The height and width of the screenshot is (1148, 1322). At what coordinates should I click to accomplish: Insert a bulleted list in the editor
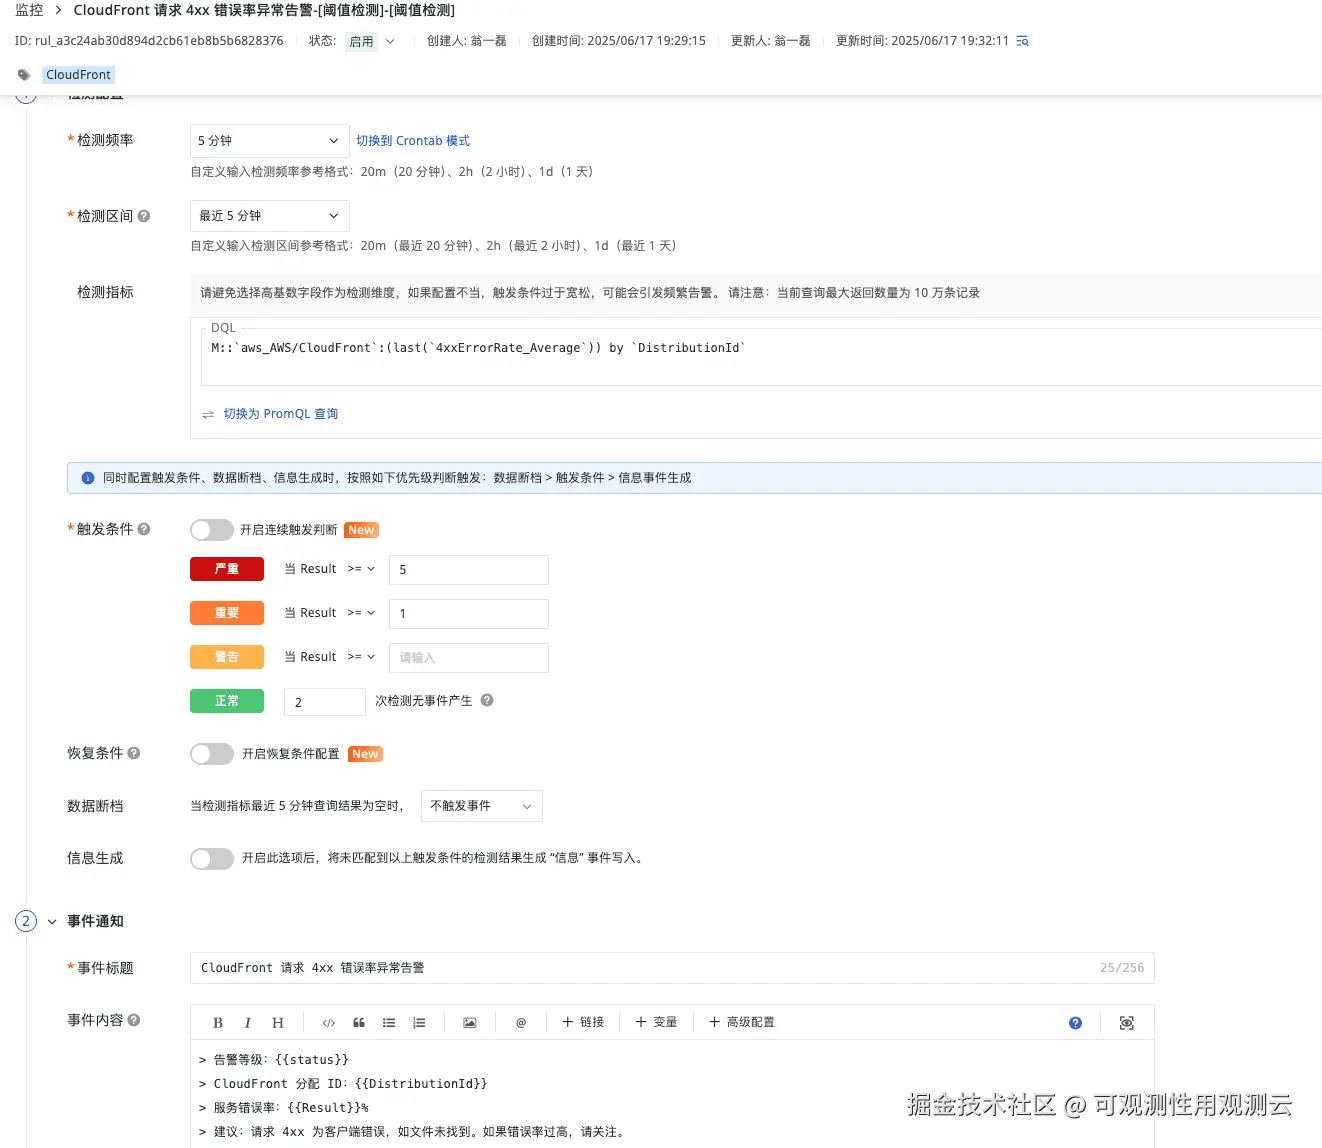389,1023
